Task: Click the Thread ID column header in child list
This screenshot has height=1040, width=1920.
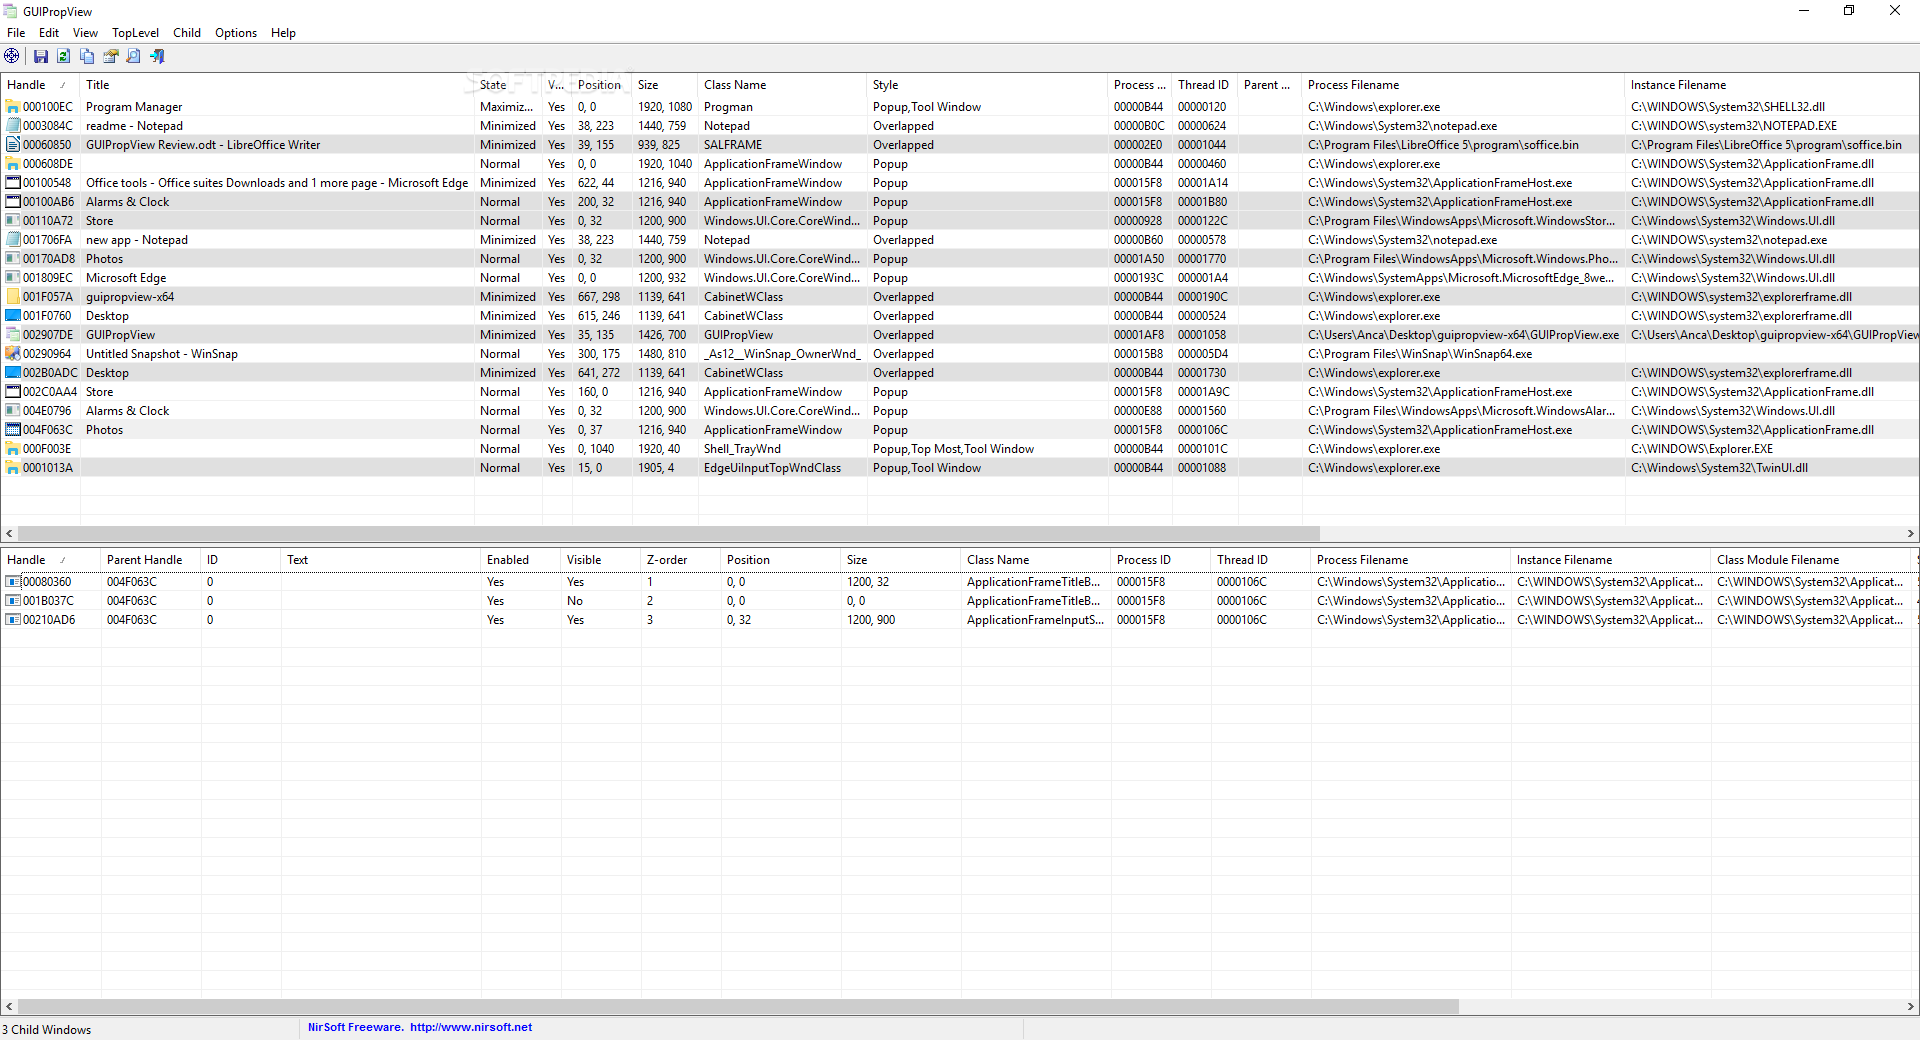Action: 1260,560
